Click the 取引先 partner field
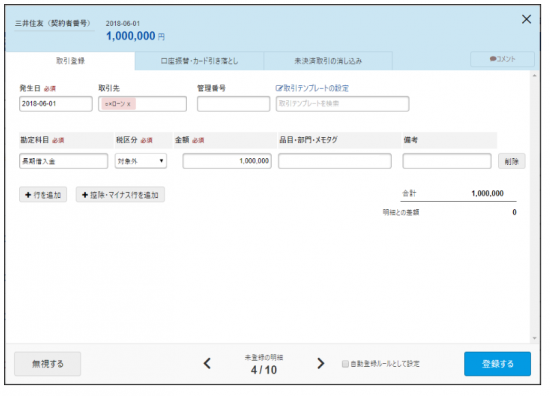 click(x=142, y=104)
